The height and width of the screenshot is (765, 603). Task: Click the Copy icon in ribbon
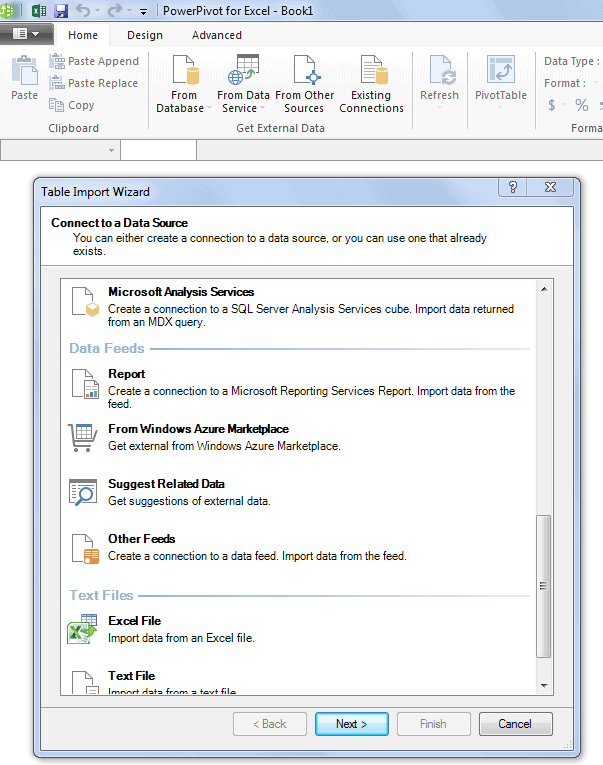[72, 105]
